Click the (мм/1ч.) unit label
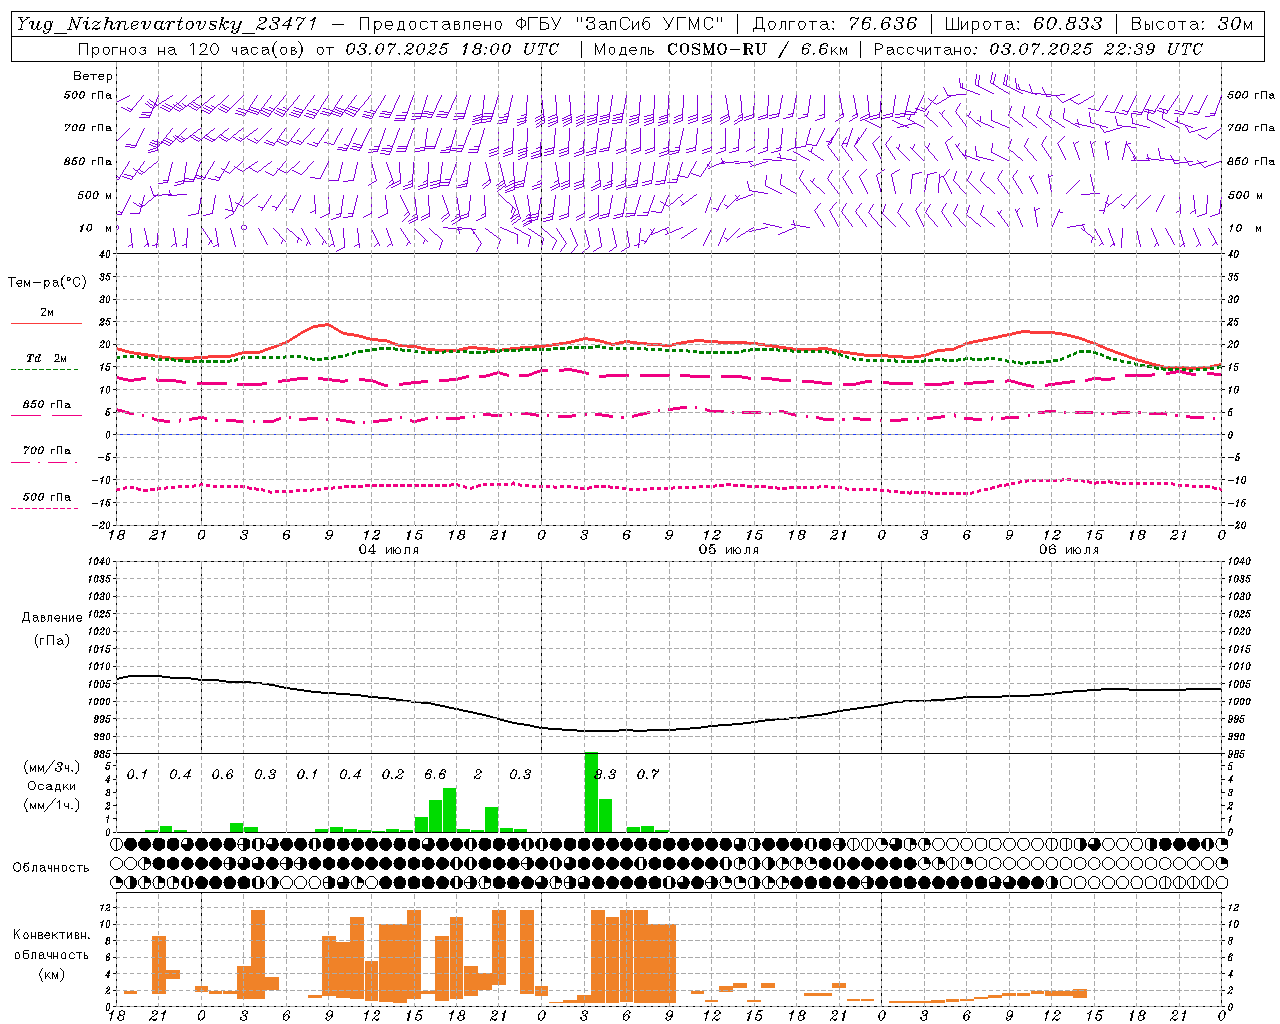This screenshot has height=1024, width=1280. tap(52, 804)
